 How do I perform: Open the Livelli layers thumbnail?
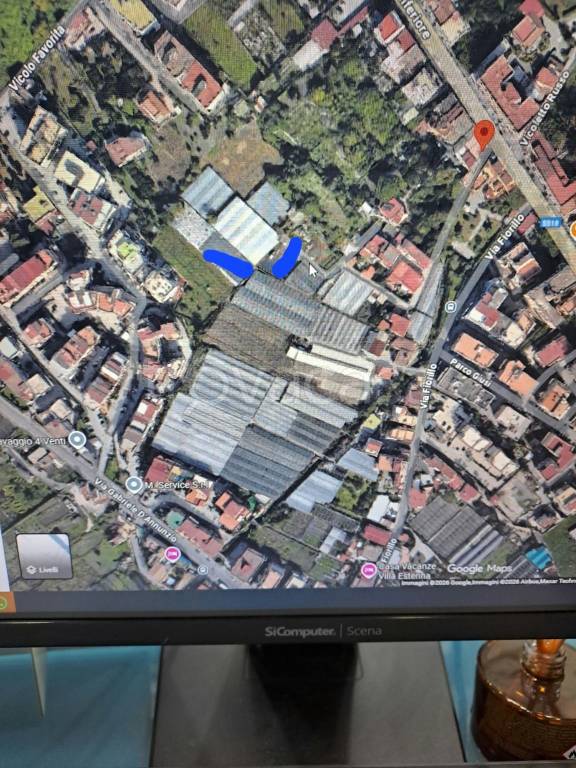point(44,556)
